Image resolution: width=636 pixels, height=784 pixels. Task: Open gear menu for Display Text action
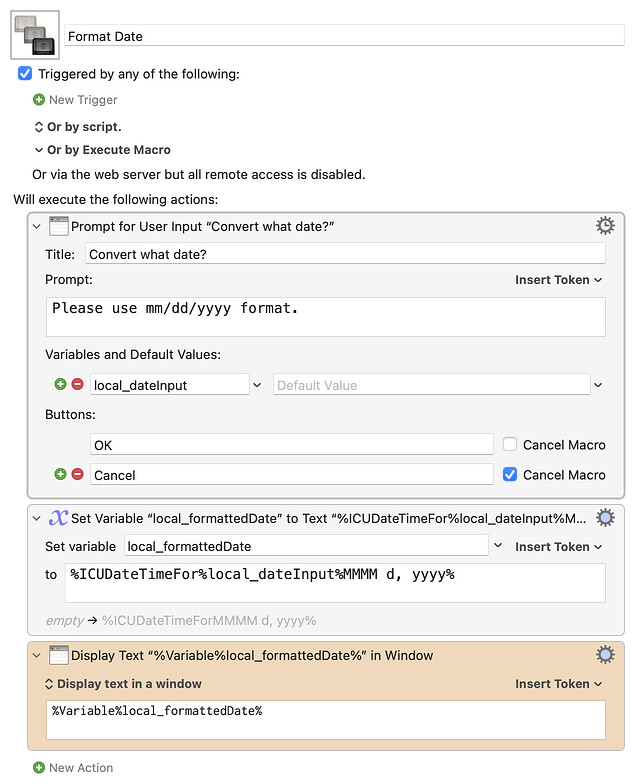(x=605, y=655)
